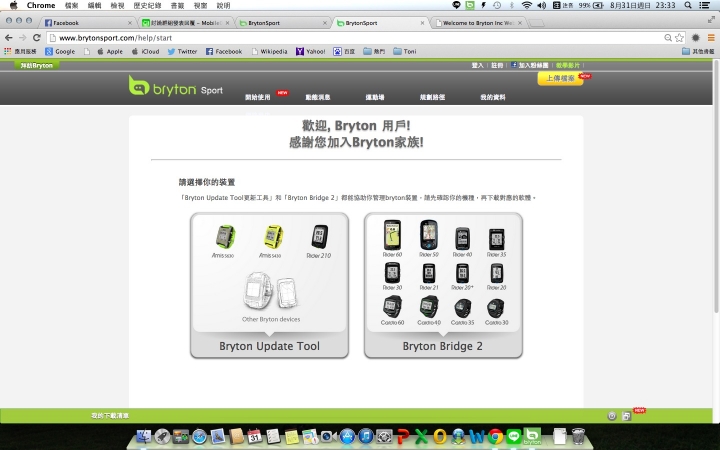Select the Rider 35 device
This screenshot has height=450, width=720.
tap(497, 241)
